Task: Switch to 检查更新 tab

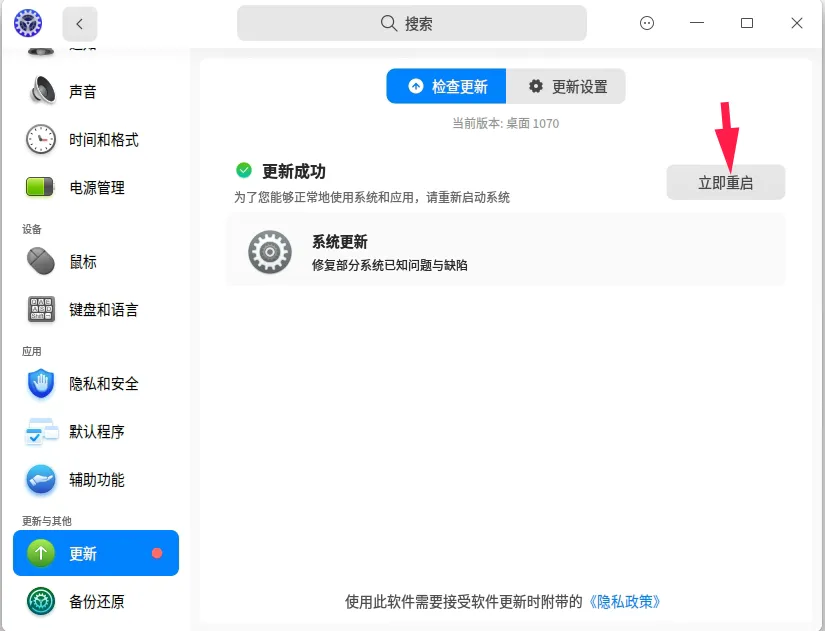Action: 446,86
